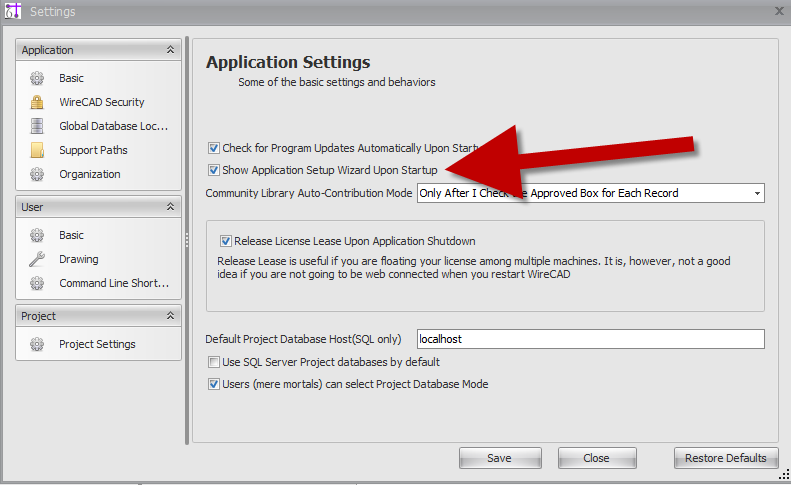Click the Community Library Auto-Contribution Mode label
791x485 pixels.
click(309, 193)
